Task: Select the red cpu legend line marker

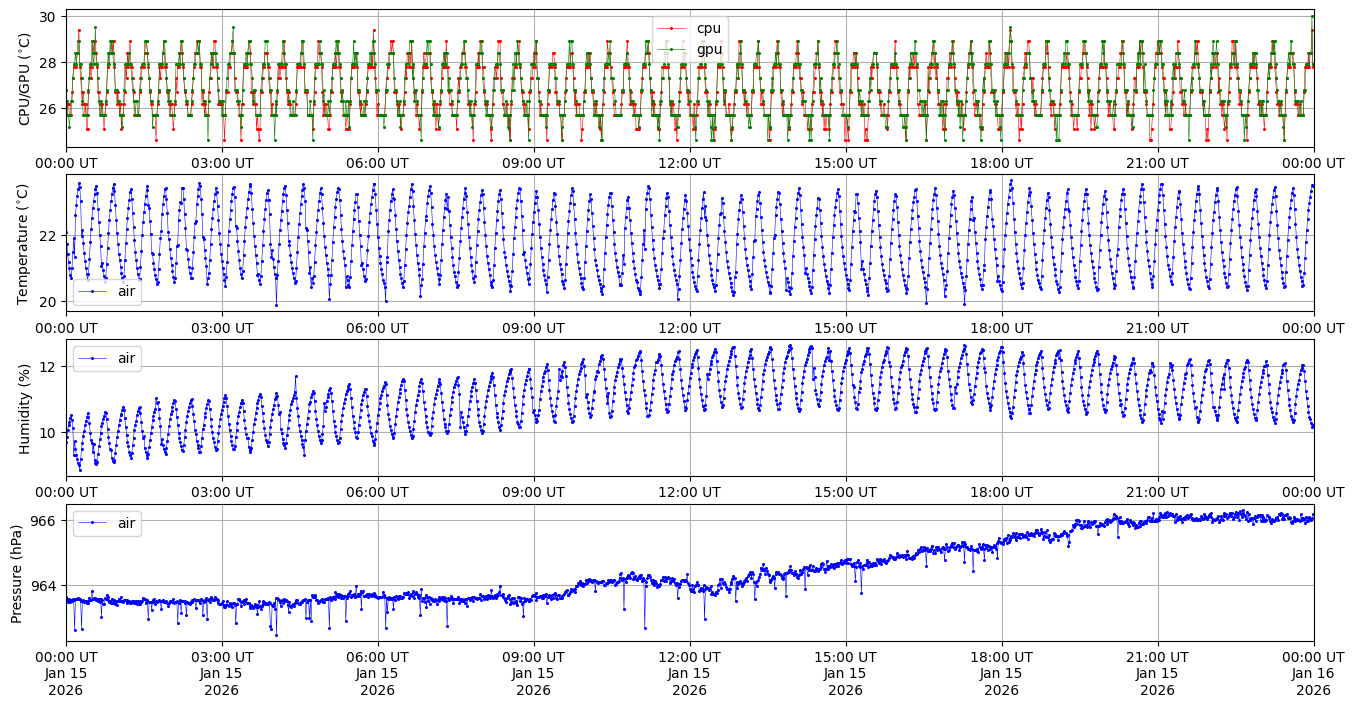Action: point(671,29)
